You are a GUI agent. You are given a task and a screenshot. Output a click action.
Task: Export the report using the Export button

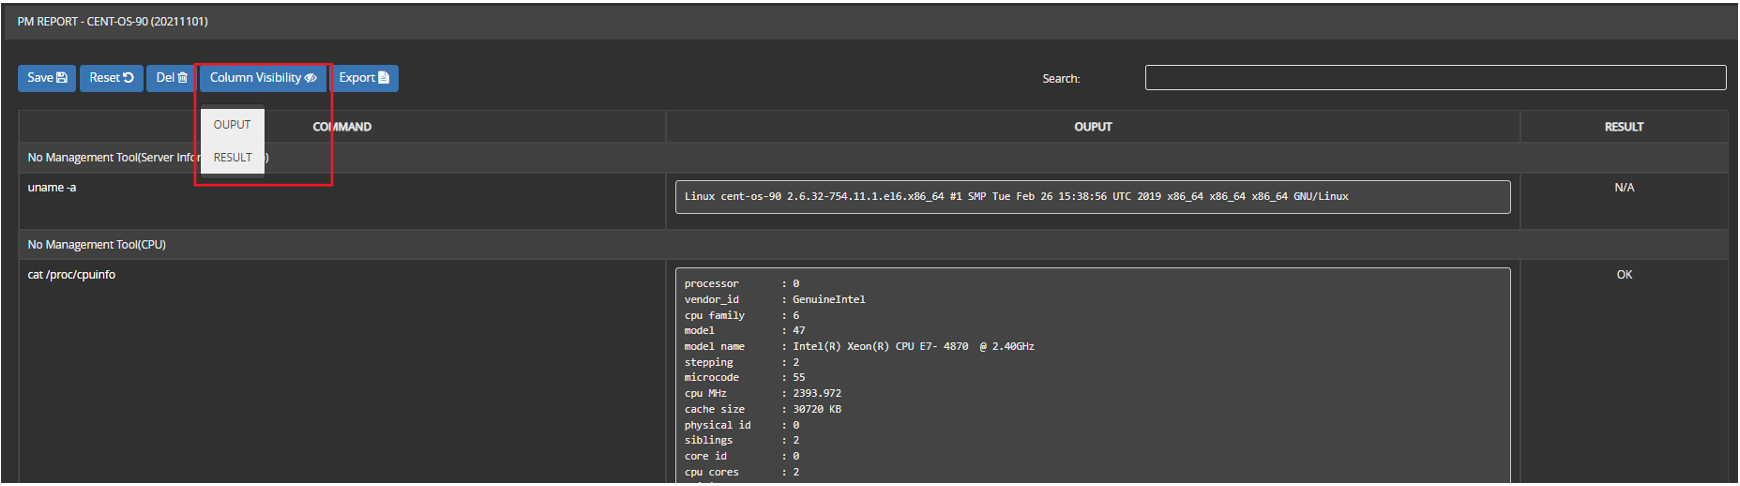pyautogui.click(x=364, y=78)
